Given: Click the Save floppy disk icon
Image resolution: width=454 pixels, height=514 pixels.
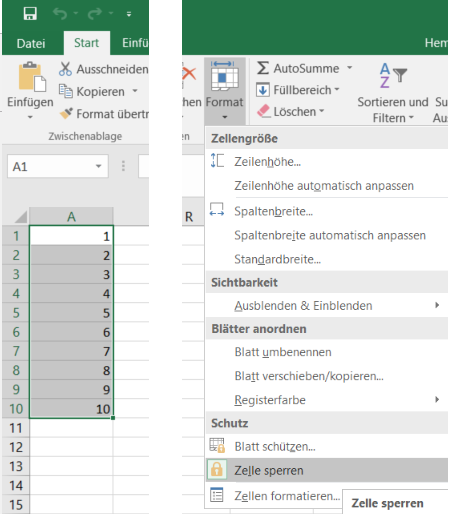Looking at the screenshot, I should click(x=30, y=14).
